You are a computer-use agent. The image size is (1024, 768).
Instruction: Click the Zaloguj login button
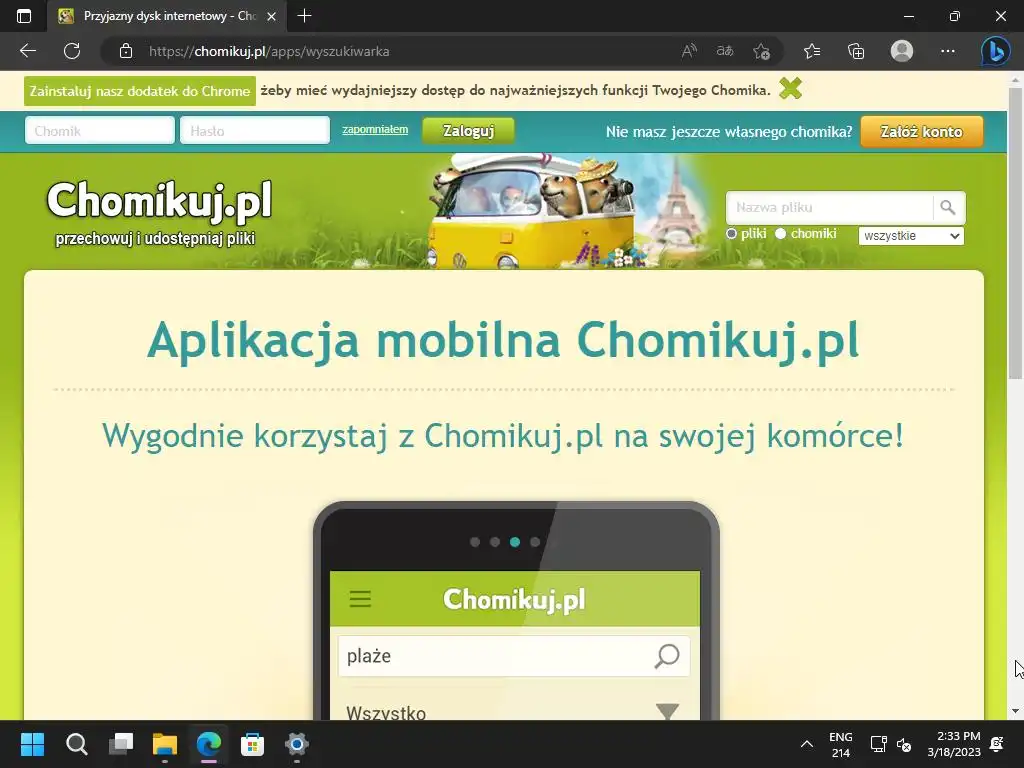[x=468, y=131]
